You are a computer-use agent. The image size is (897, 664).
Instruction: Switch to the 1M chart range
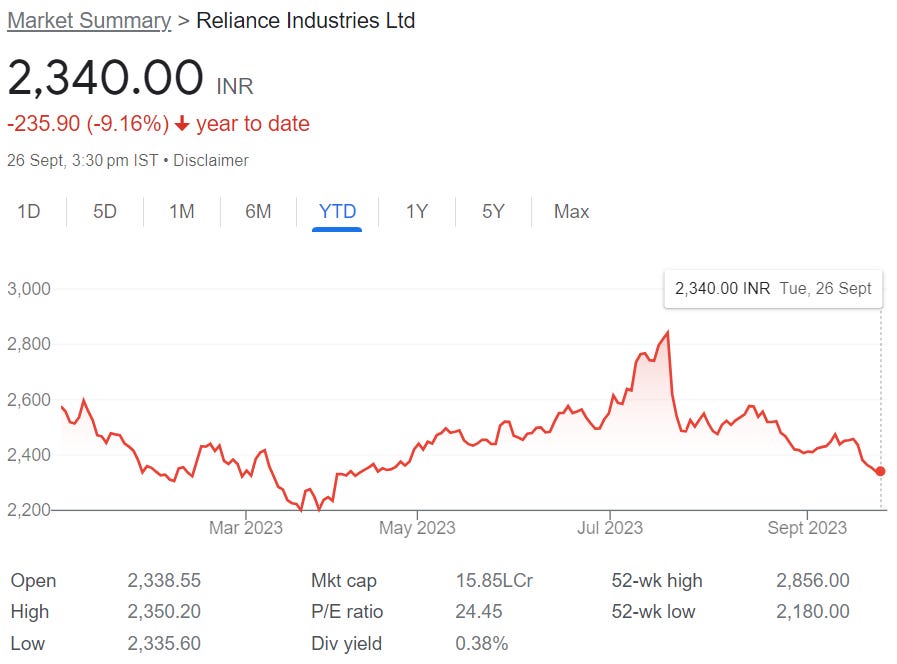coord(181,212)
